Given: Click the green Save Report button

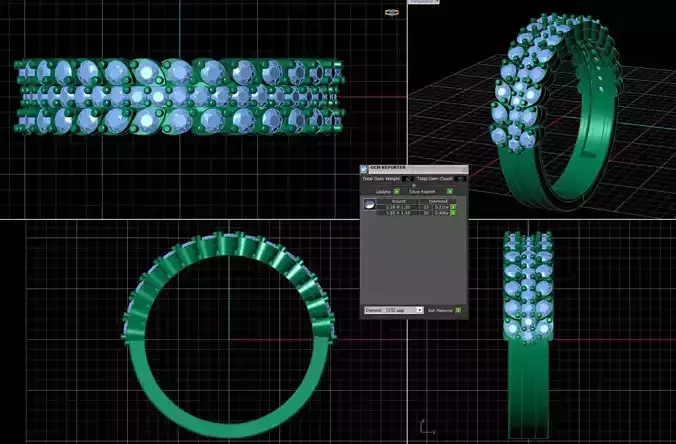Looking at the screenshot, I should click(450, 191).
